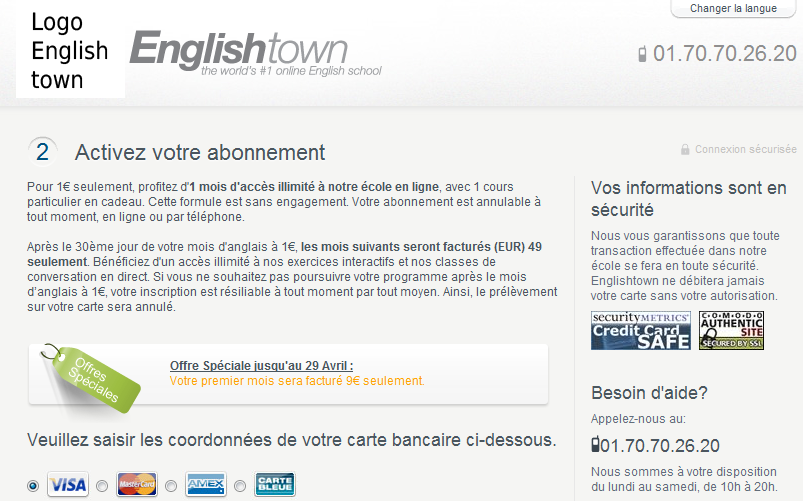Click the MasterCard card logo
Image resolution: width=803 pixels, height=501 pixels.
[137, 484]
